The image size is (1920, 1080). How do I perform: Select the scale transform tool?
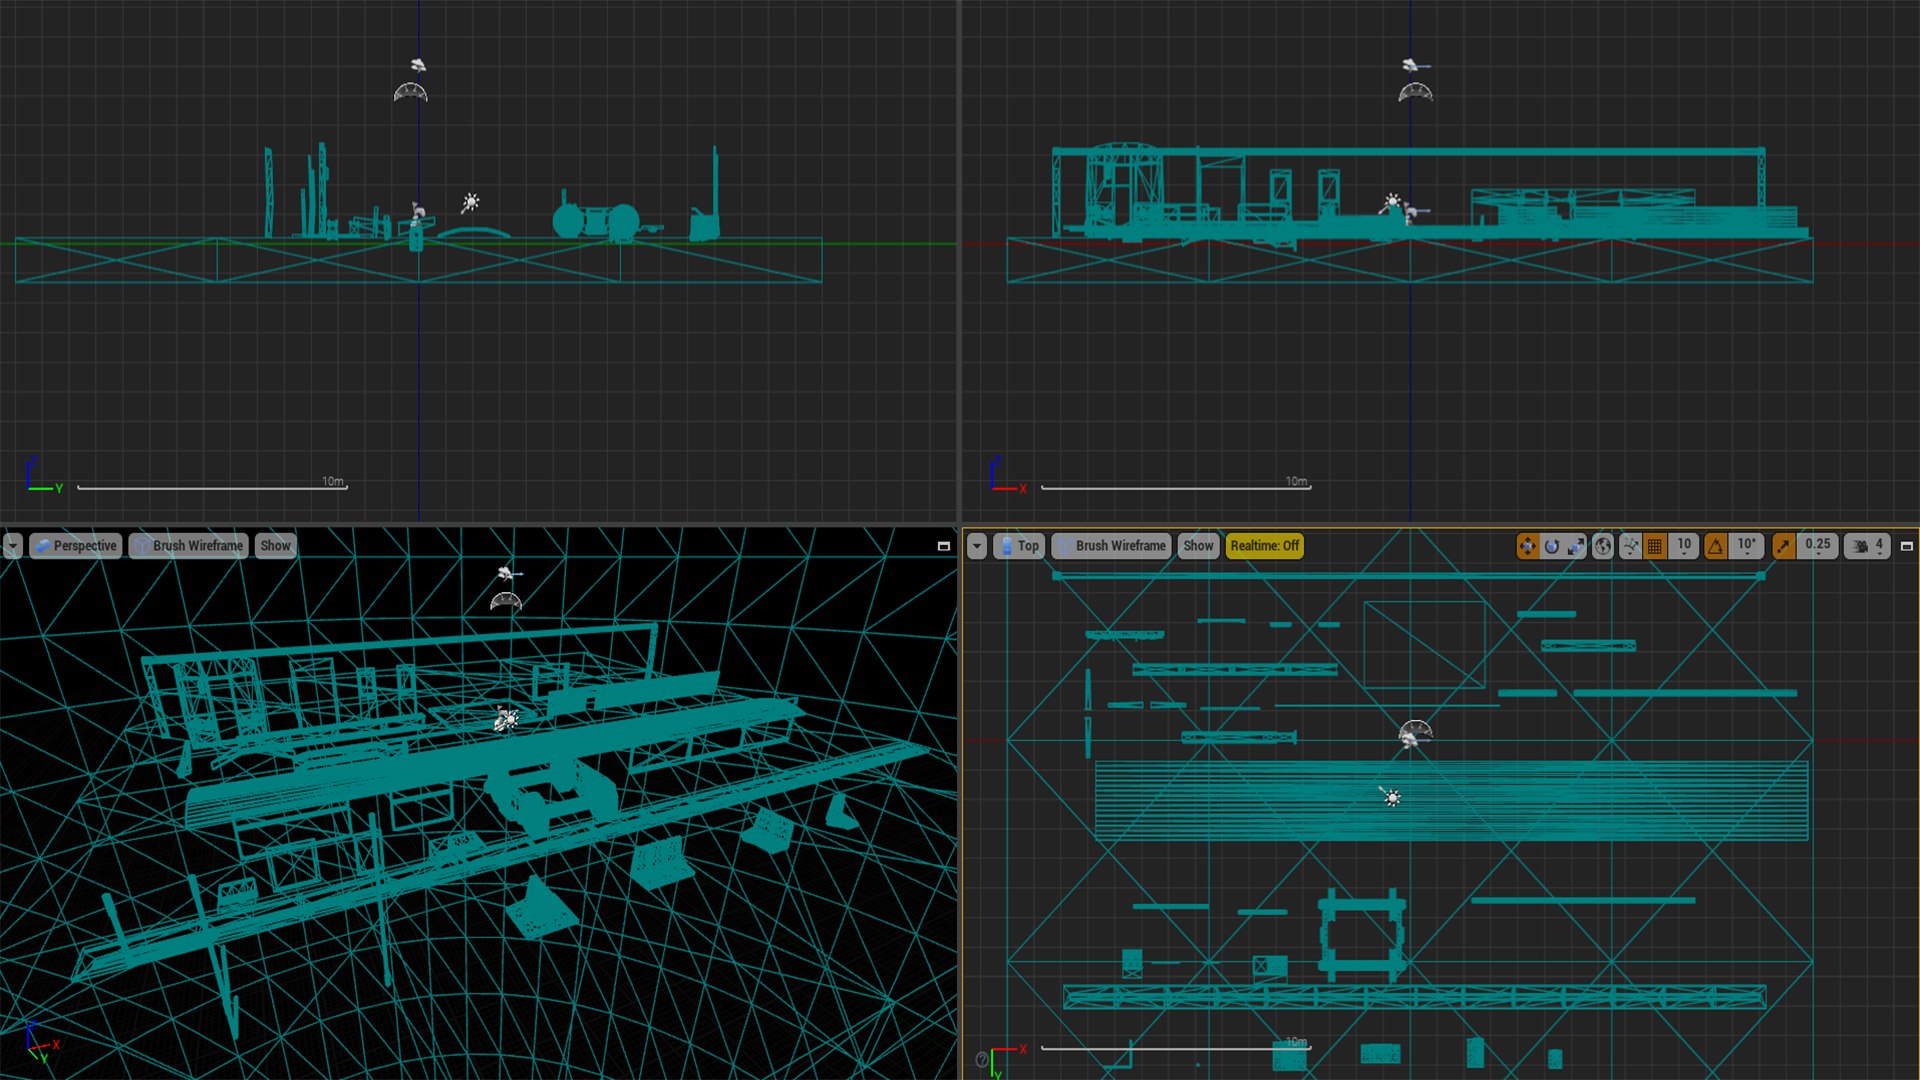tap(1576, 546)
